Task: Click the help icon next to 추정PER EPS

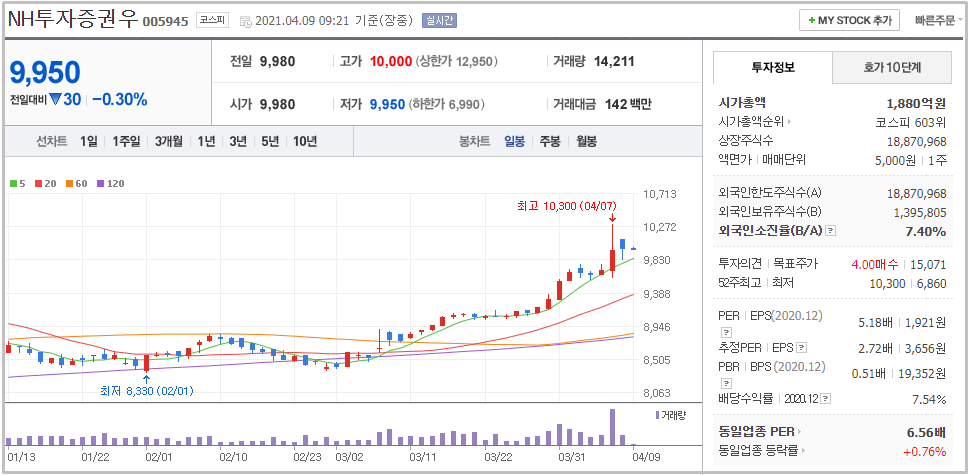Action: click(x=802, y=348)
